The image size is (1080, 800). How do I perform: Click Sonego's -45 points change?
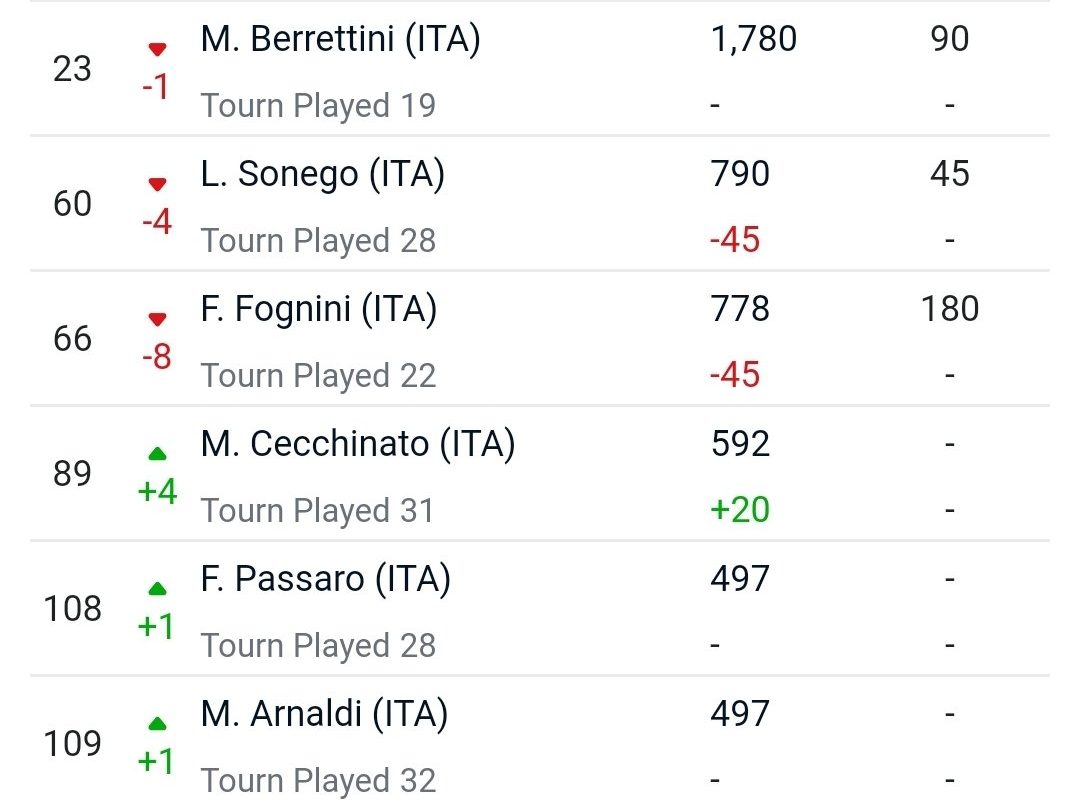point(735,240)
